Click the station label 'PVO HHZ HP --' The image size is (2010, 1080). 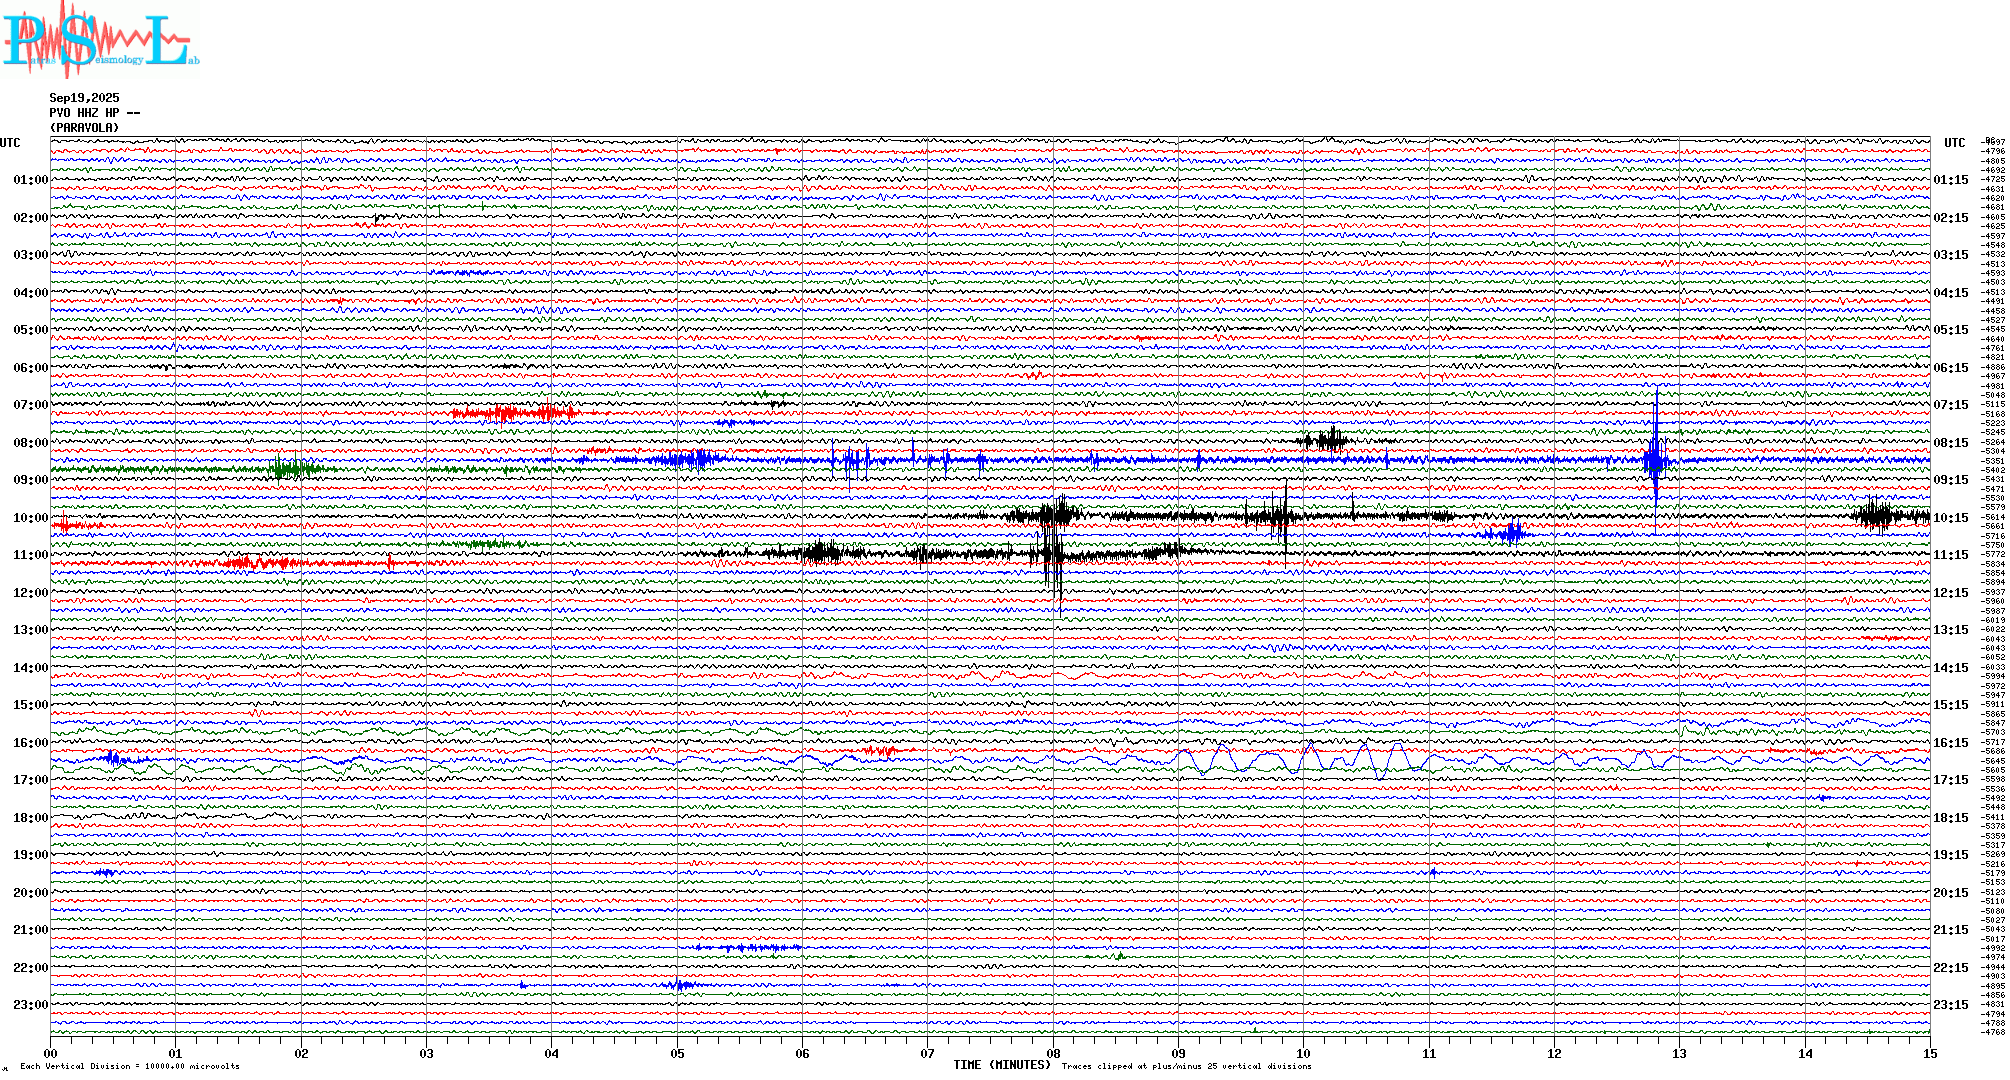[x=95, y=113]
